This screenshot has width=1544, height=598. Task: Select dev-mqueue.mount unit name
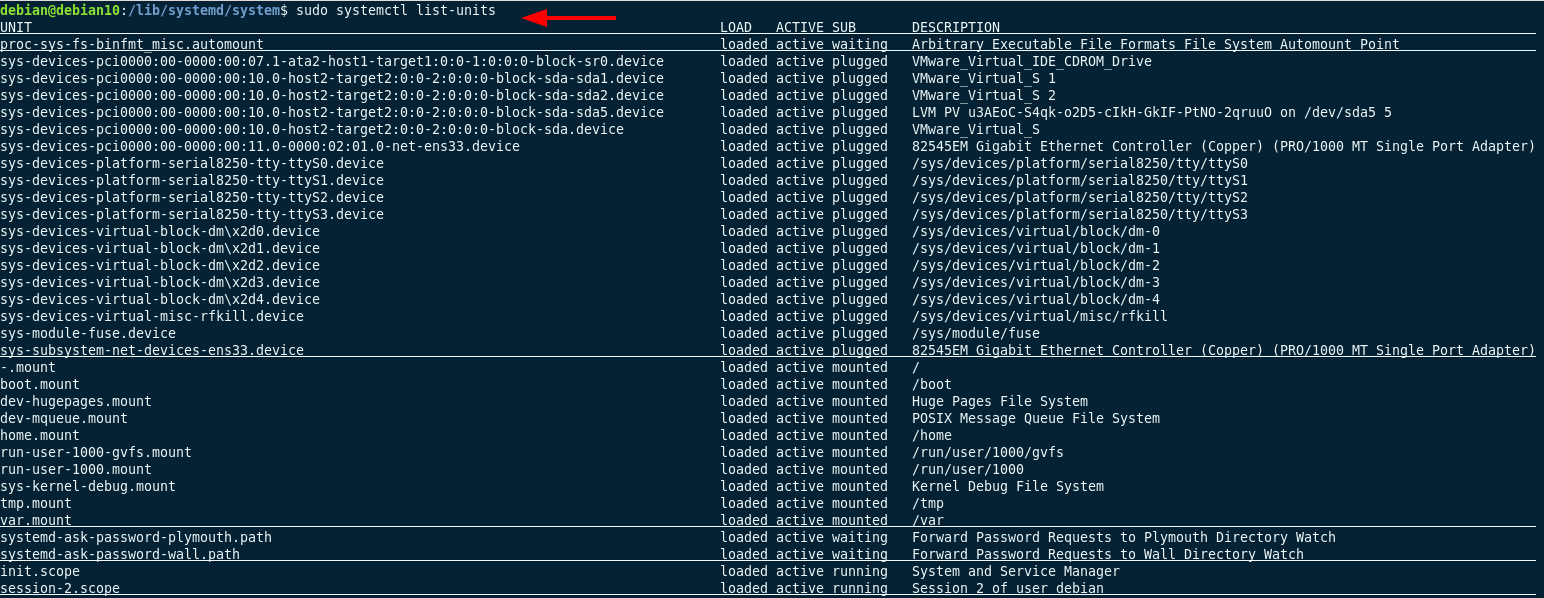[x=64, y=418]
